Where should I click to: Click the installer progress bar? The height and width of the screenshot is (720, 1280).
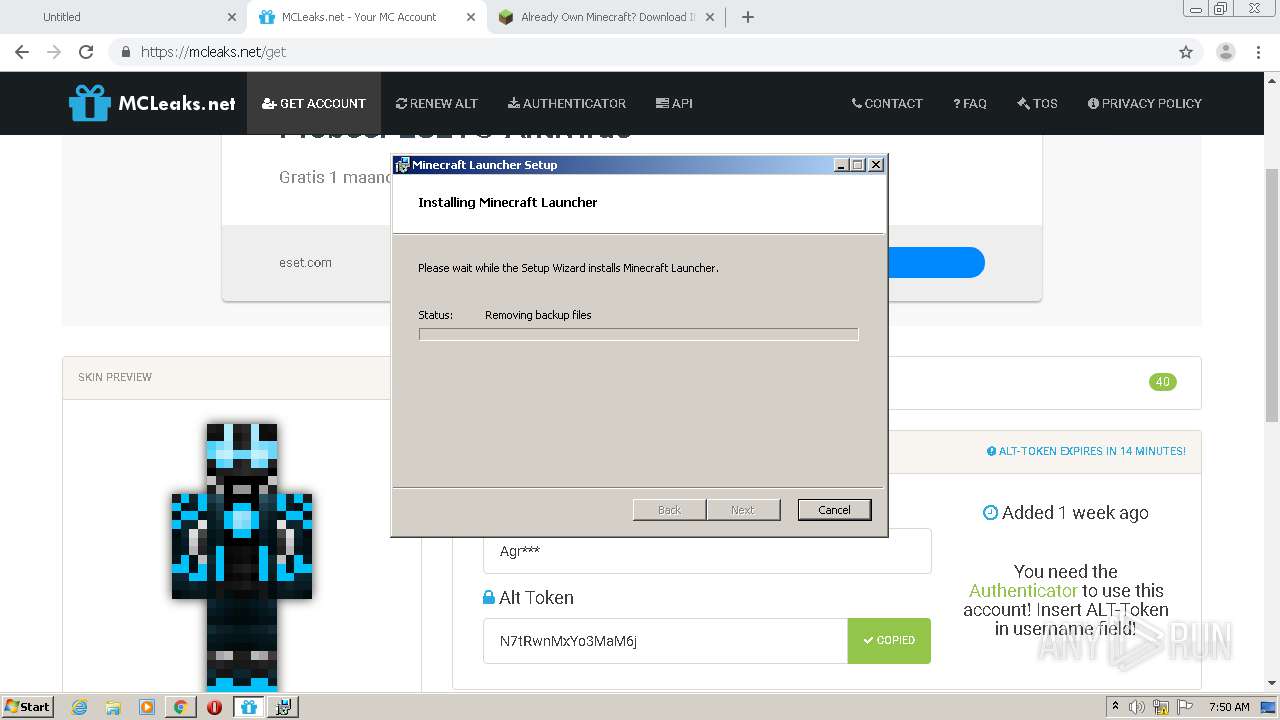click(638, 334)
